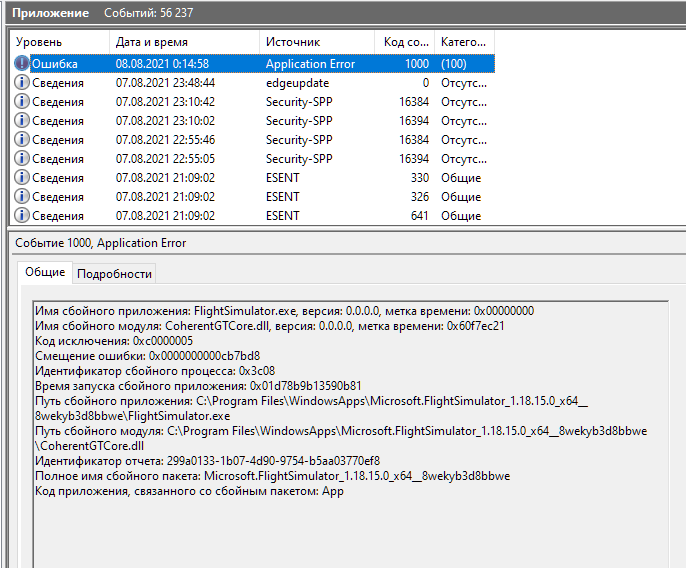The image size is (686, 568).
Task: Click info icon of ESENT event code 641
Action: [x=21, y=216]
